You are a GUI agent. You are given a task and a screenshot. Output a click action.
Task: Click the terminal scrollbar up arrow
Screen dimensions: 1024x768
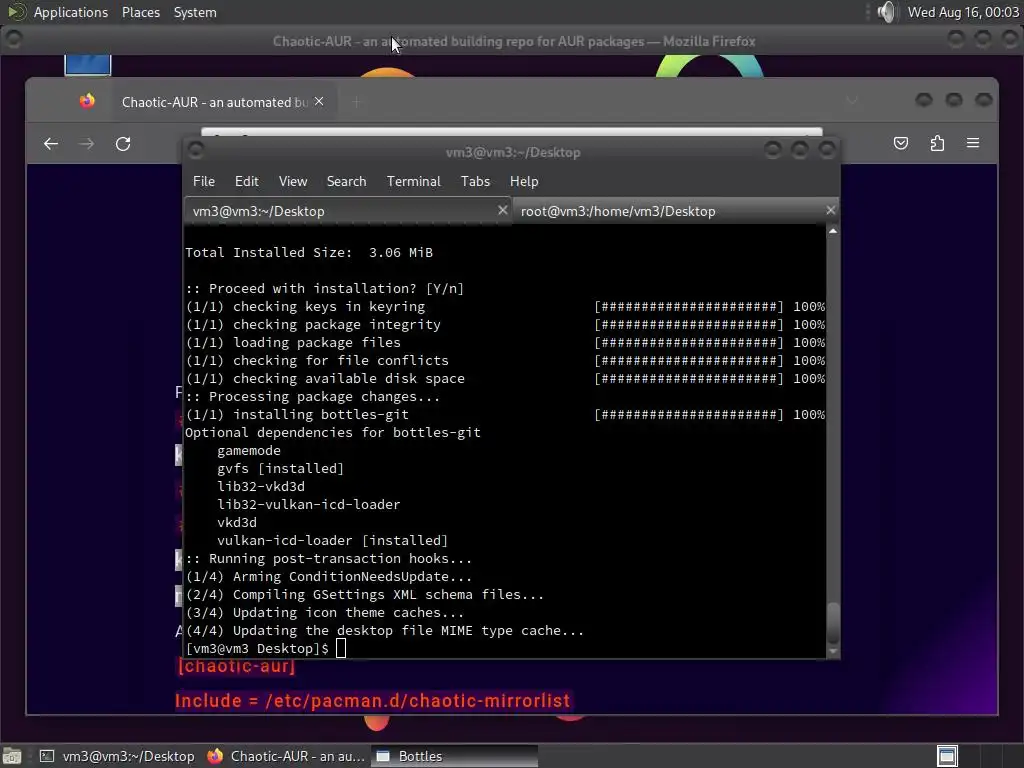pos(833,231)
